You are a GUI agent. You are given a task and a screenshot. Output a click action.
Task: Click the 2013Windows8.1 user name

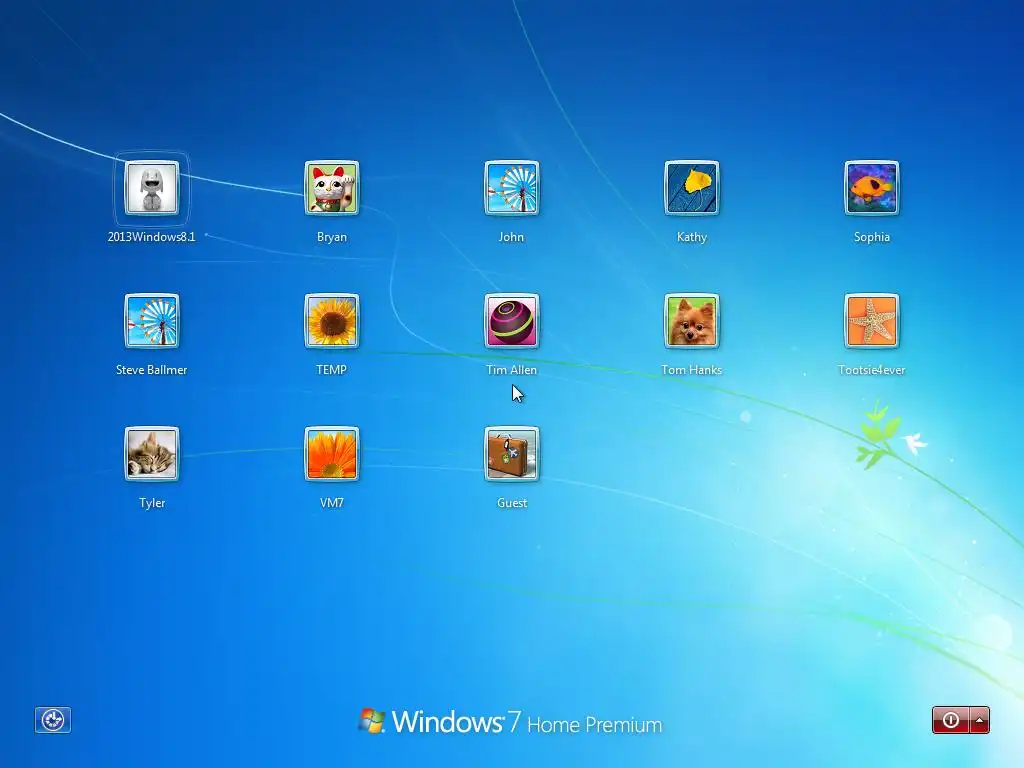point(152,236)
